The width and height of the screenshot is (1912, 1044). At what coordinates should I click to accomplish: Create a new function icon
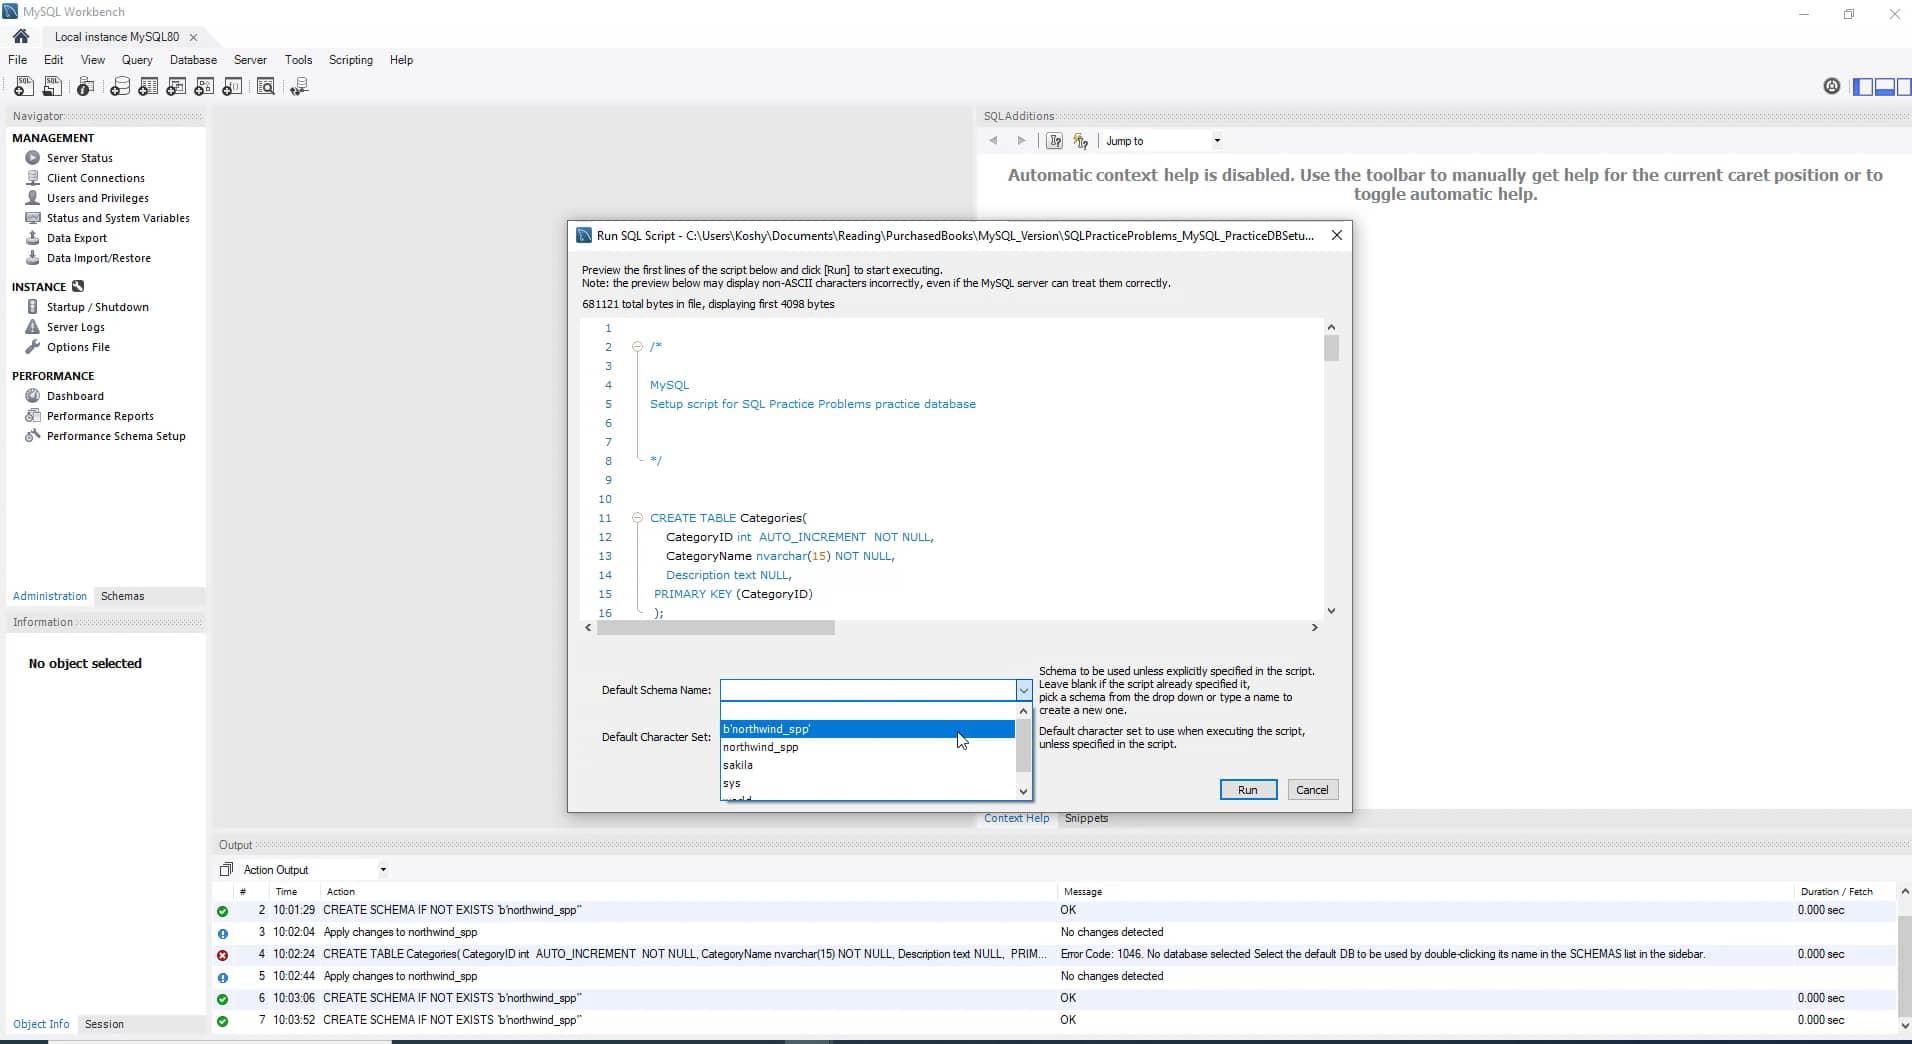coord(232,87)
